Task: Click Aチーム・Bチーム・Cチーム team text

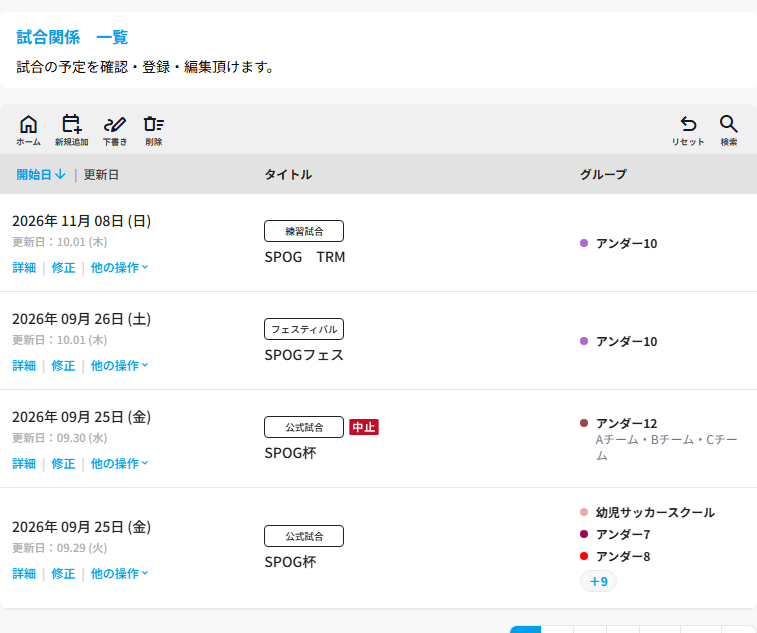Action: pyautogui.click(x=667, y=448)
